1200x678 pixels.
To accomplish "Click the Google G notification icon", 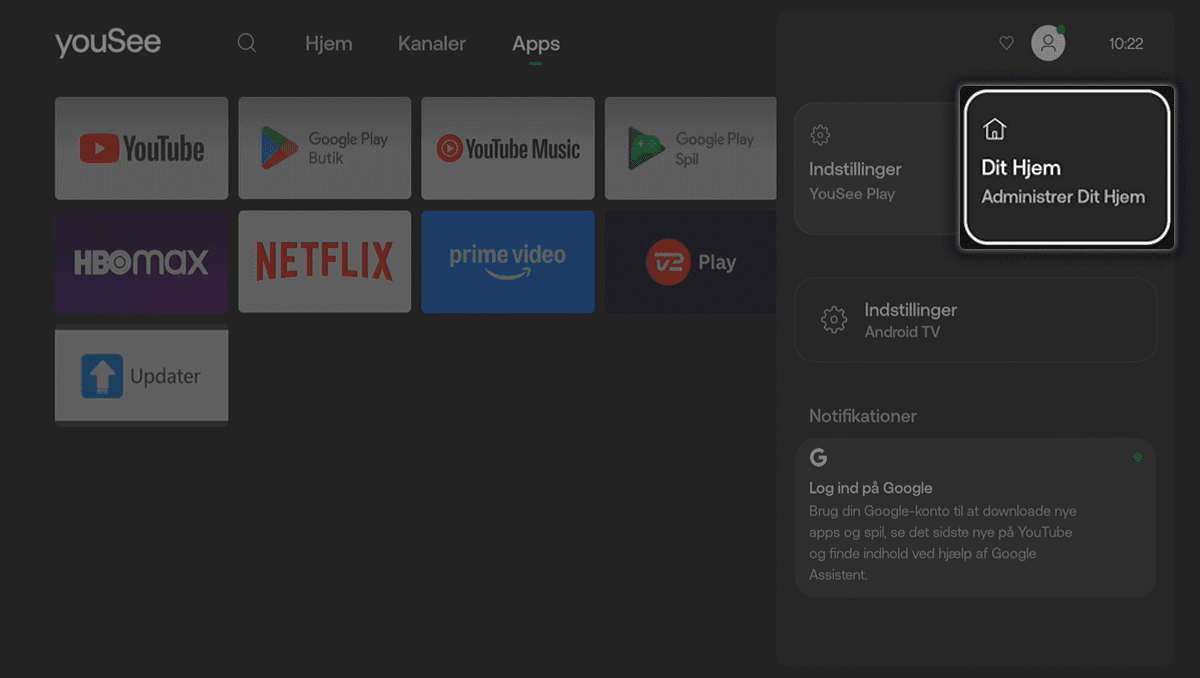I will [818, 458].
